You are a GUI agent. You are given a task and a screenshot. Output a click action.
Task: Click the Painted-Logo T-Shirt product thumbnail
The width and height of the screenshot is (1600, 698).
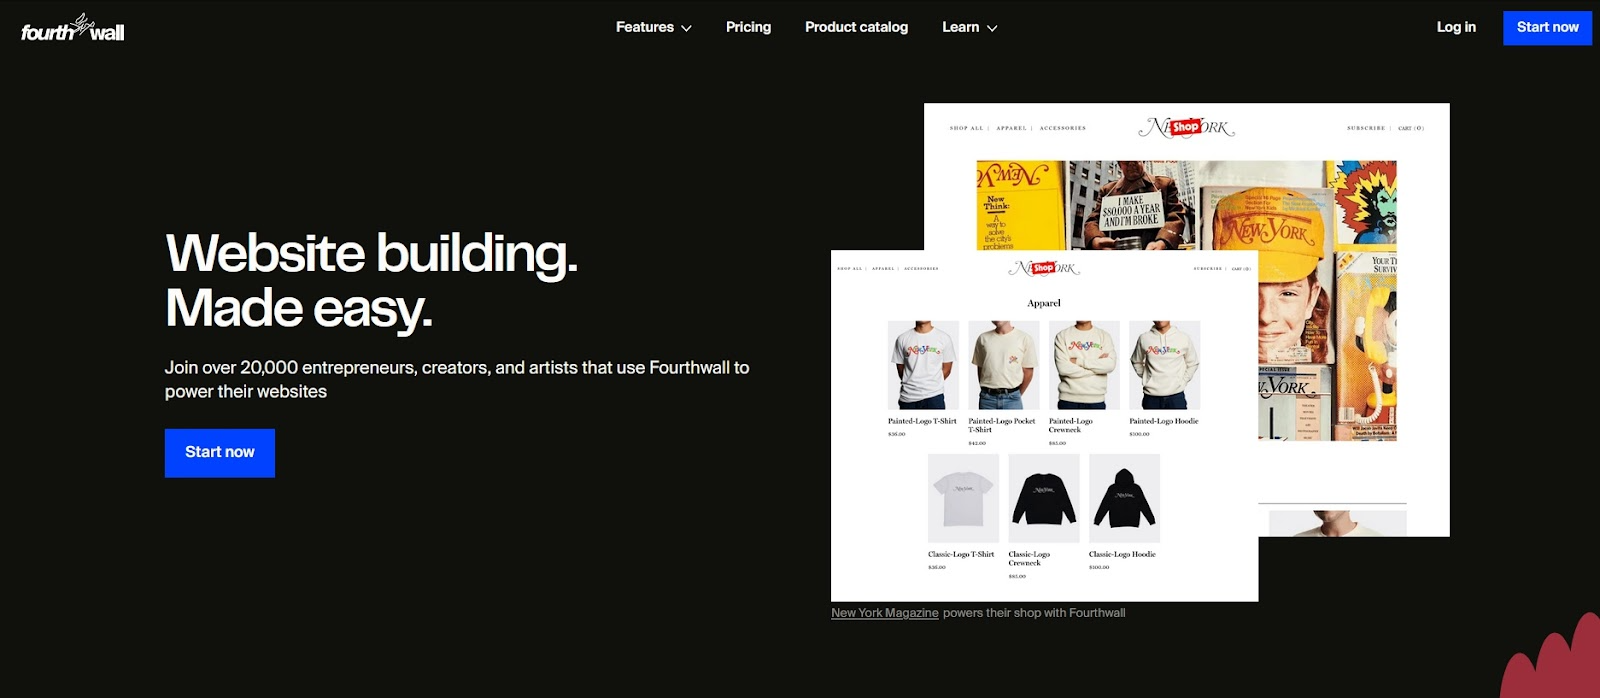[923, 365]
